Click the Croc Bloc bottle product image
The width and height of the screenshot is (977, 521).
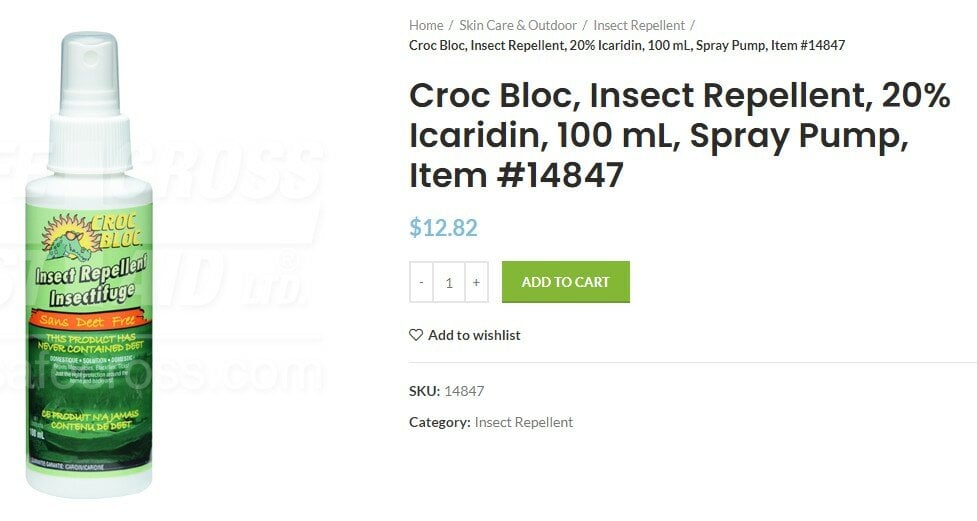coord(89,265)
